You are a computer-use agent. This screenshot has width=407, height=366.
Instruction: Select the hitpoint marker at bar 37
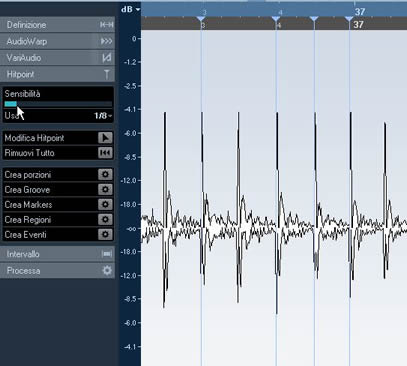349,19
